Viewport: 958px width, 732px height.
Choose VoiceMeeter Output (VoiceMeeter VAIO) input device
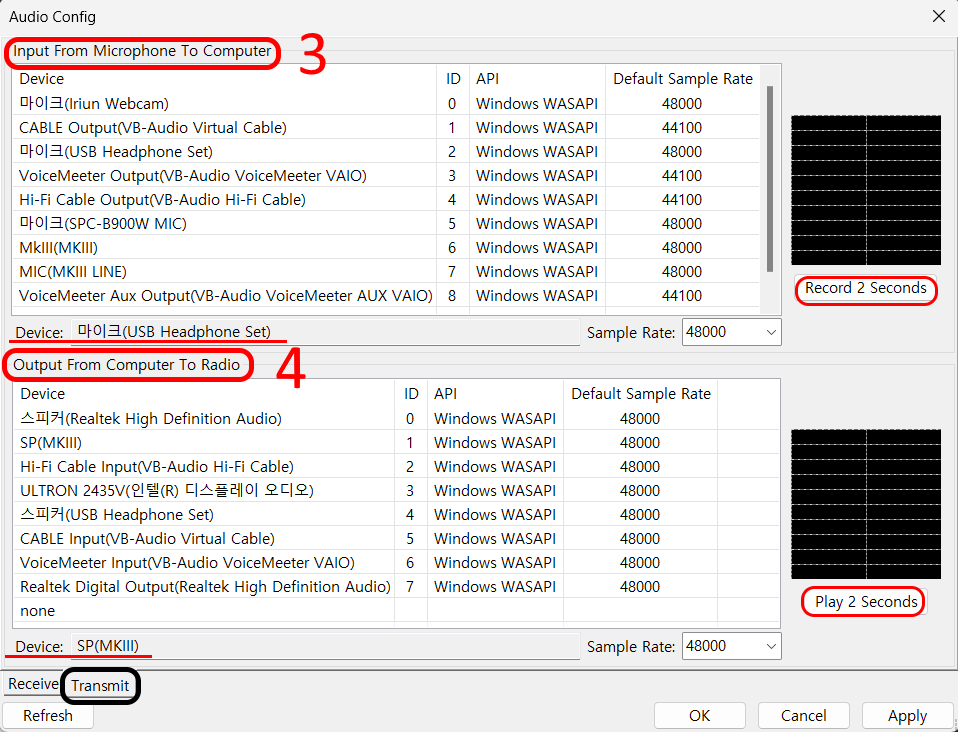pos(192,176)
